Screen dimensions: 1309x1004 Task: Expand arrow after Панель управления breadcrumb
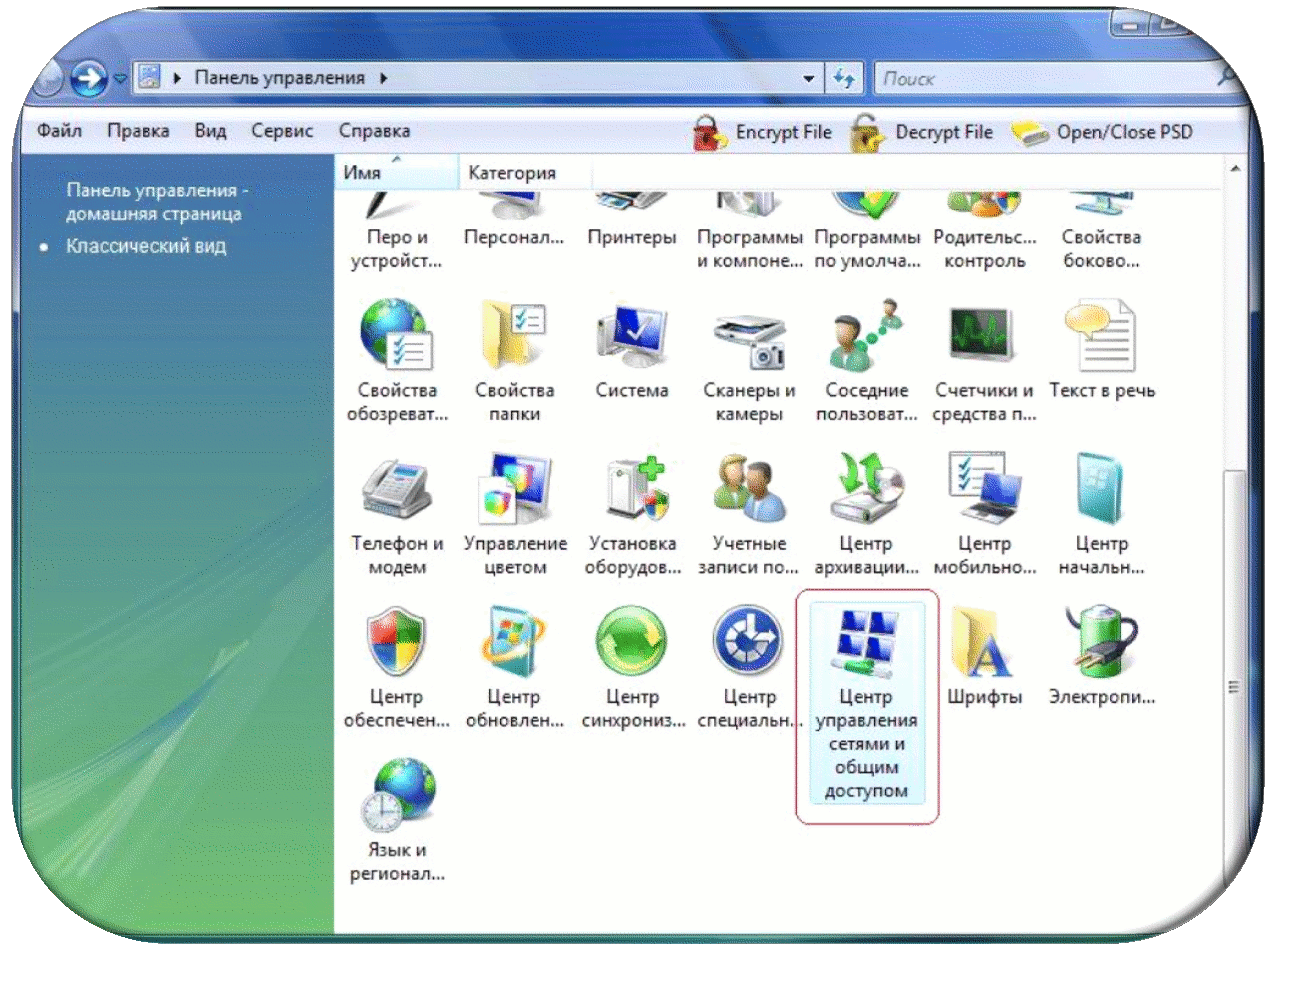click(383, 78)
